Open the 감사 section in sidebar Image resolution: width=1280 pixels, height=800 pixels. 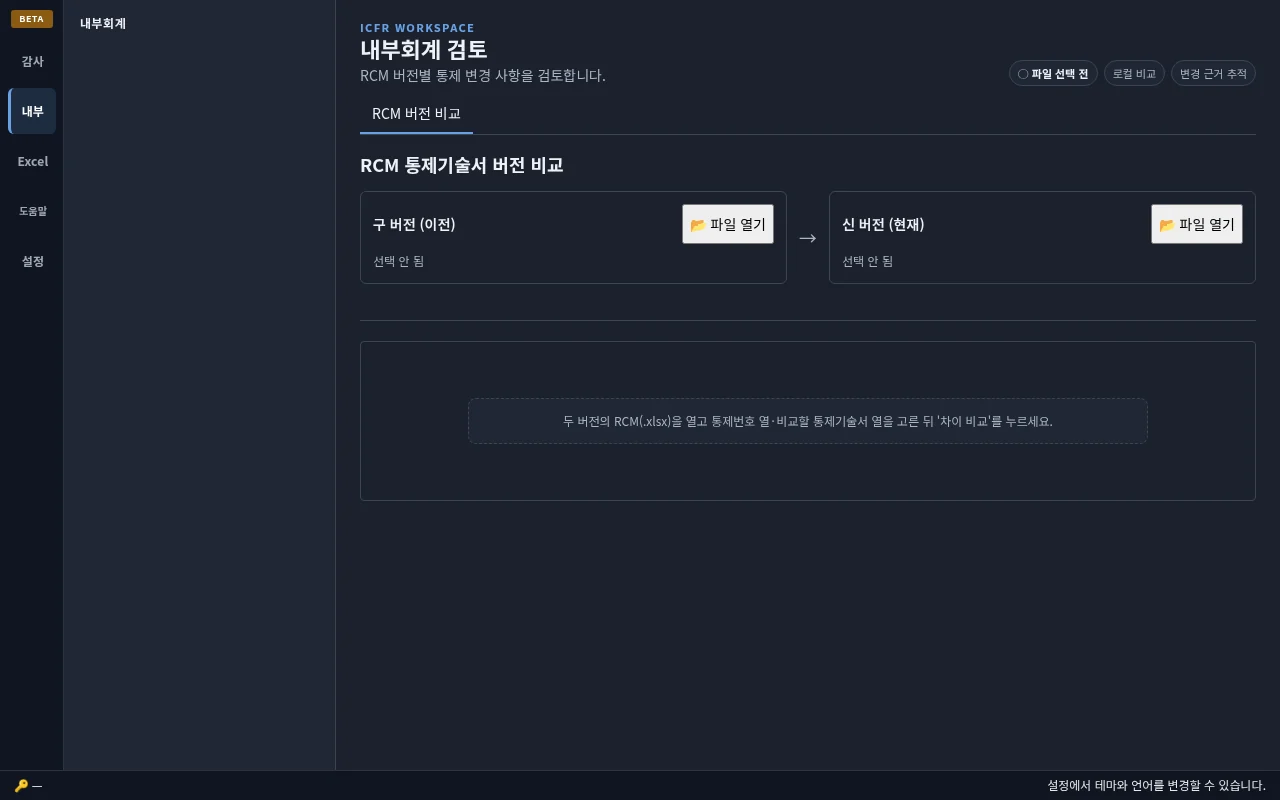tap(32, 61)
